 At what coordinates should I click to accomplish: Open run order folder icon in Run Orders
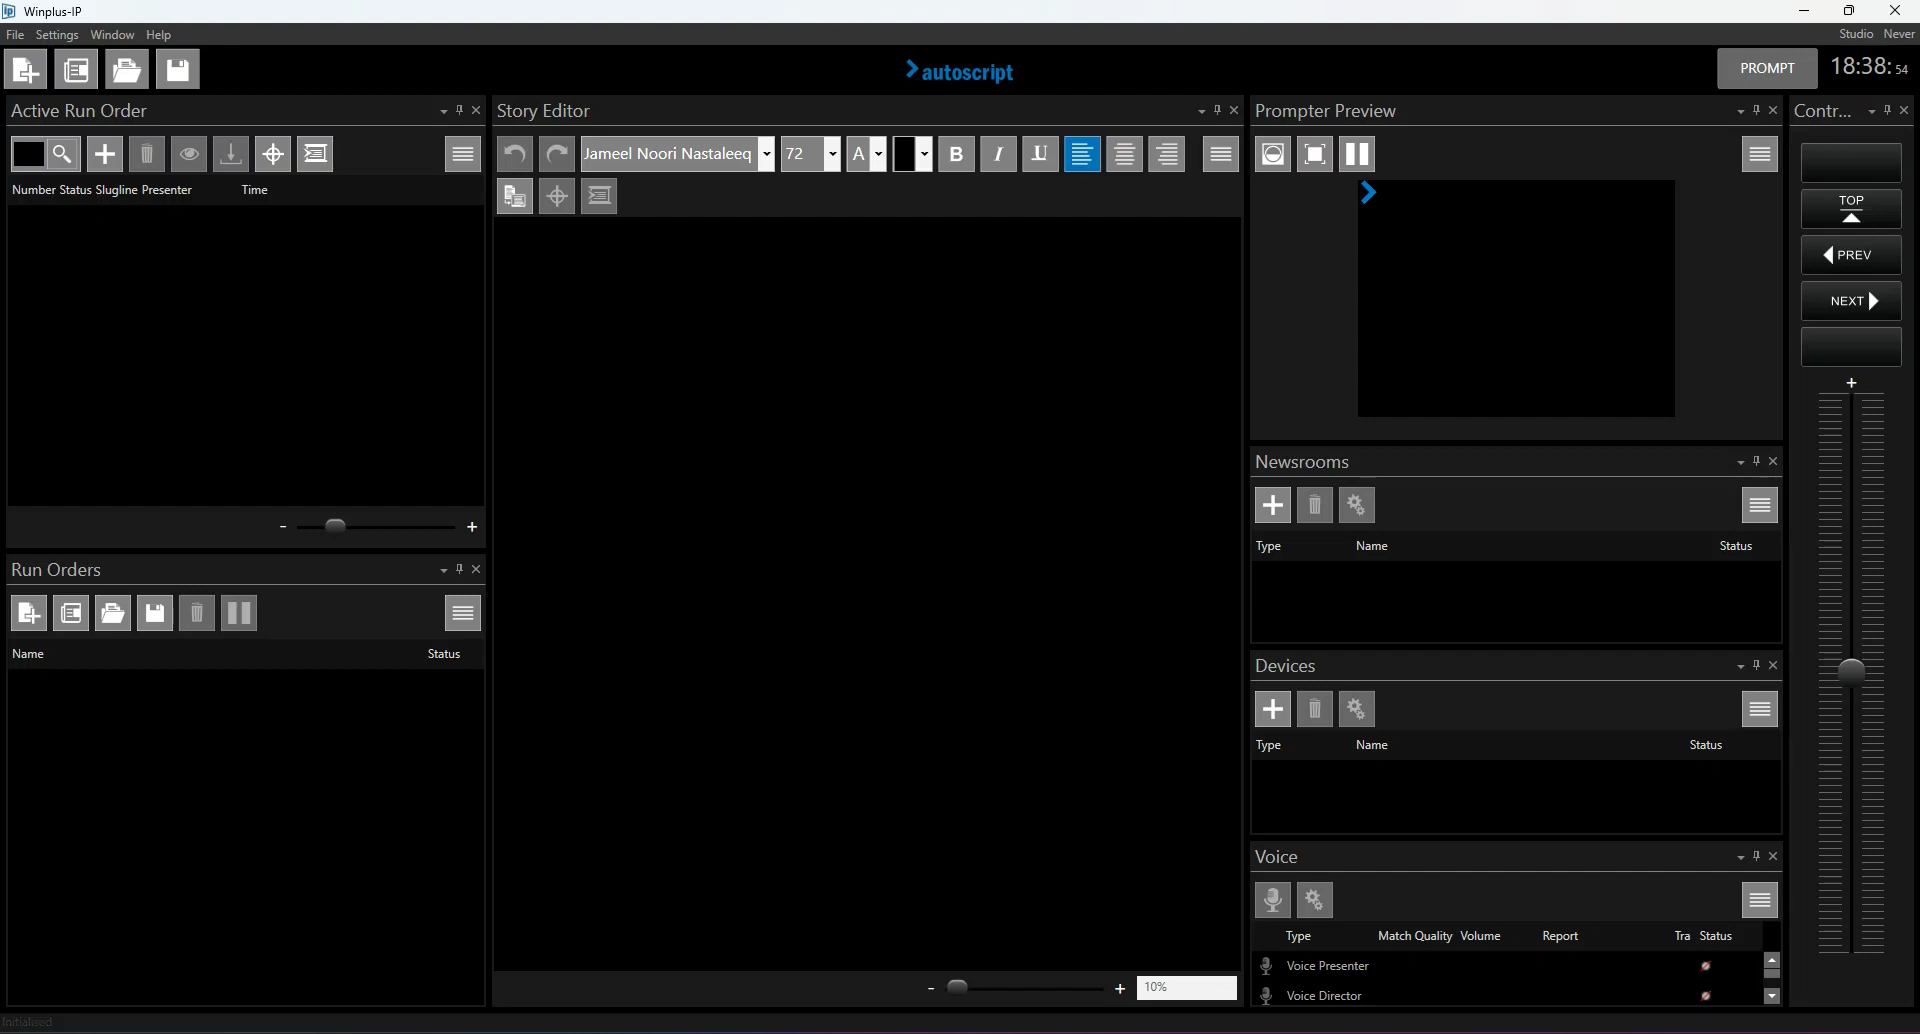tap(113, 613)
